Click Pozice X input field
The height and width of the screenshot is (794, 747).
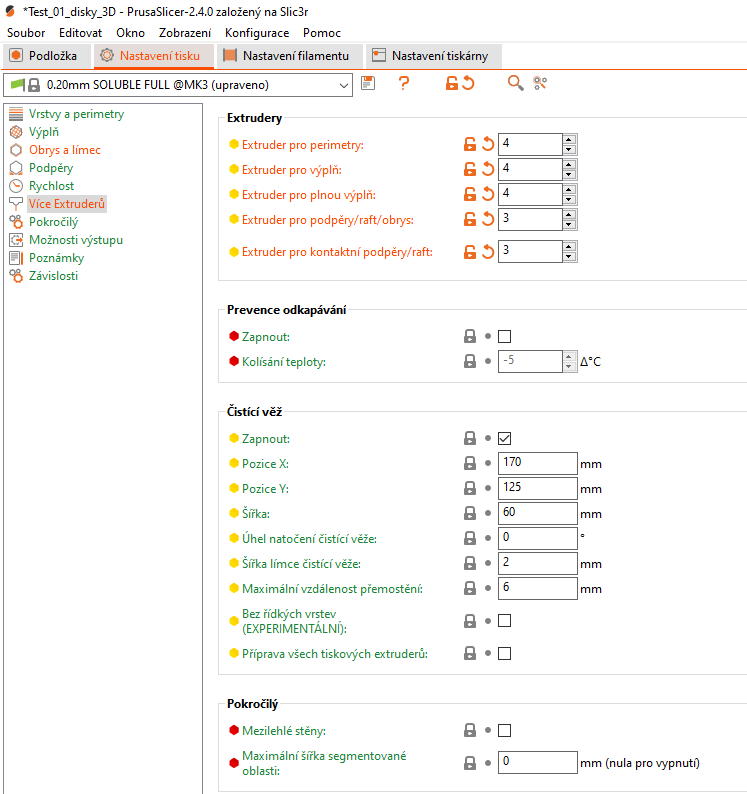click(537, 463)
